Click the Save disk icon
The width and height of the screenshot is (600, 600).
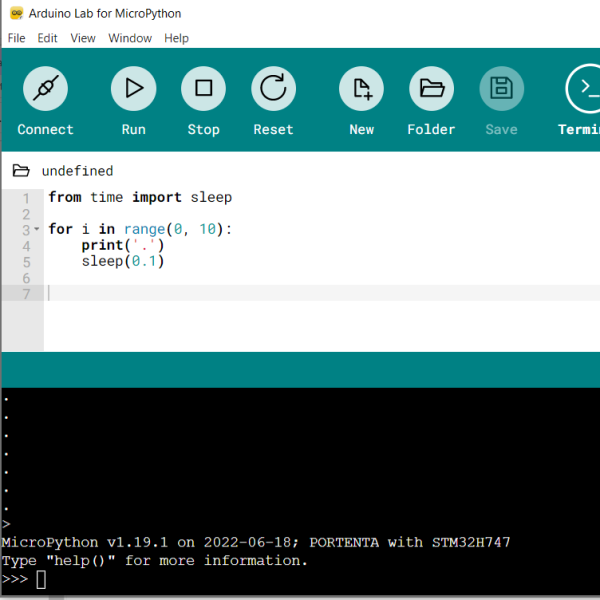pyautogui.click(x=501, y=89)
